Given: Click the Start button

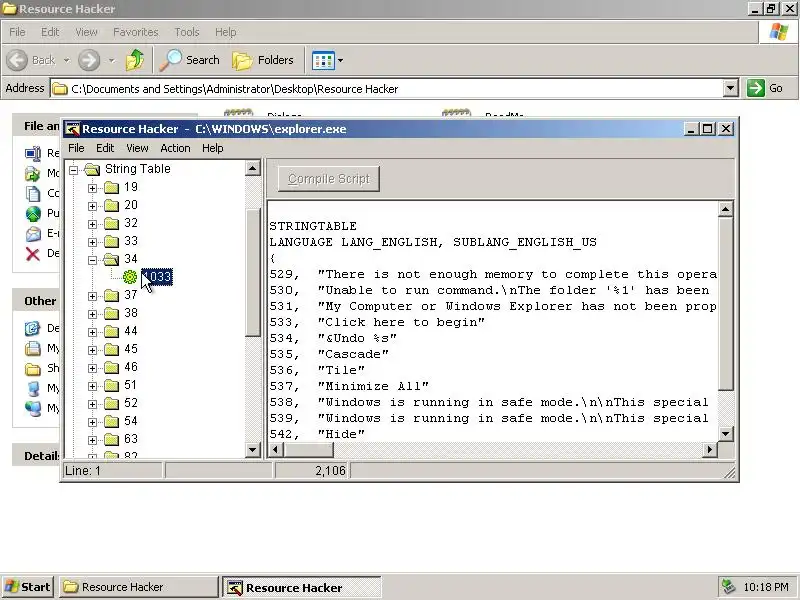Looking at the screenshot, I should pos(29,587).
